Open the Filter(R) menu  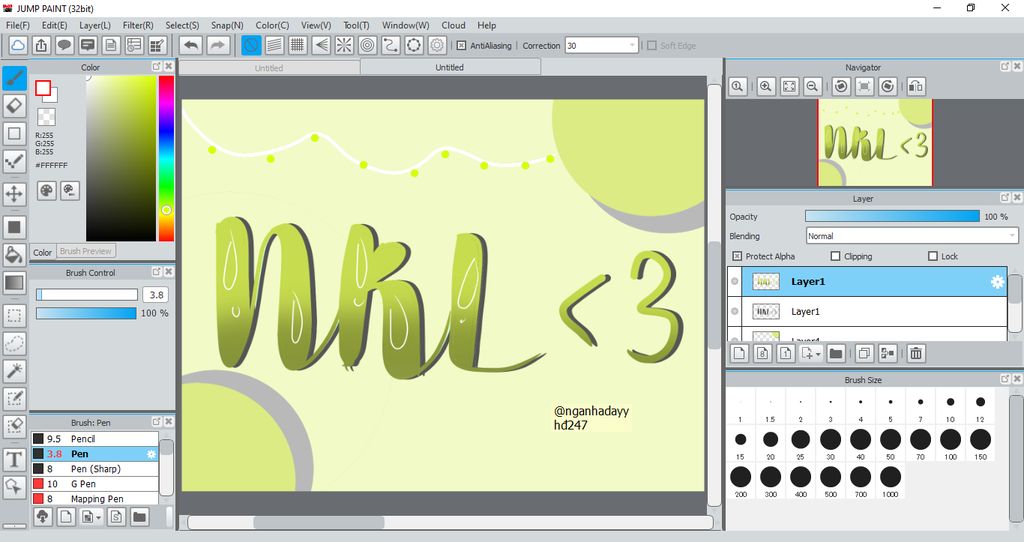coord(138,25)
